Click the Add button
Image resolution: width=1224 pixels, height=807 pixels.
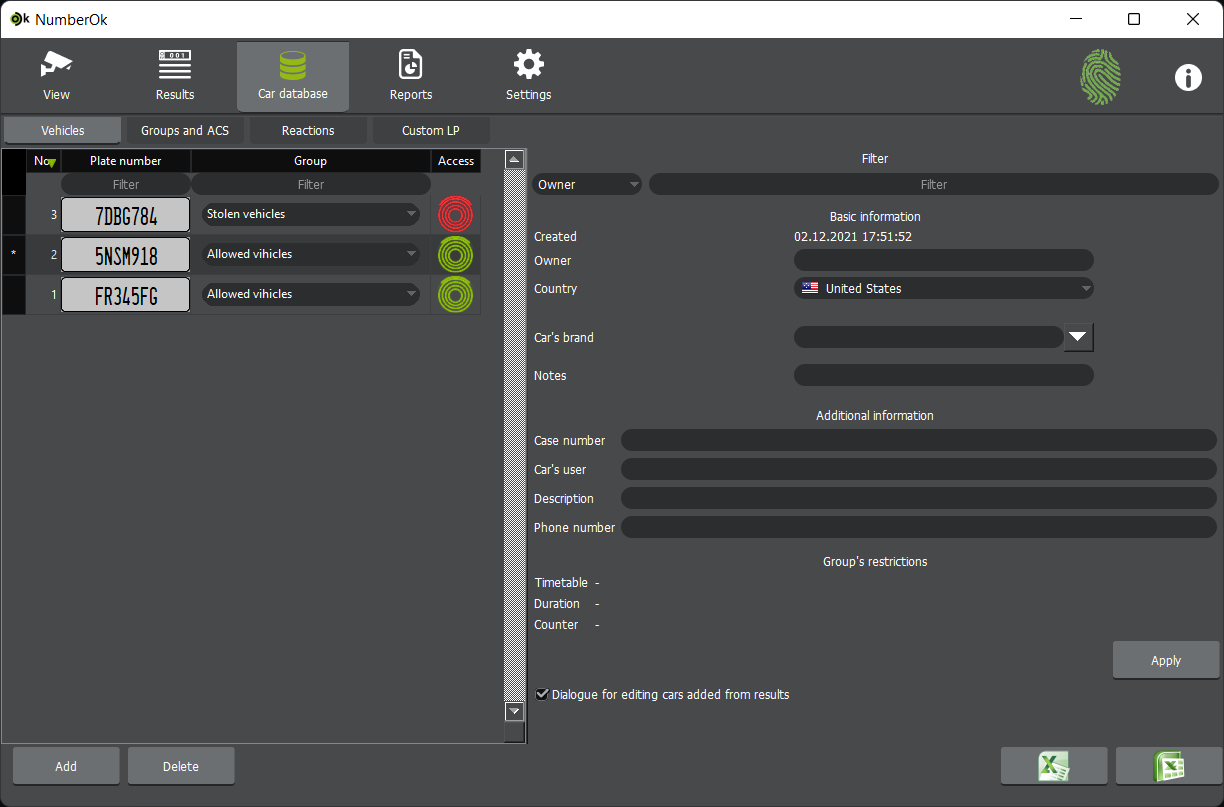[66, 766]
